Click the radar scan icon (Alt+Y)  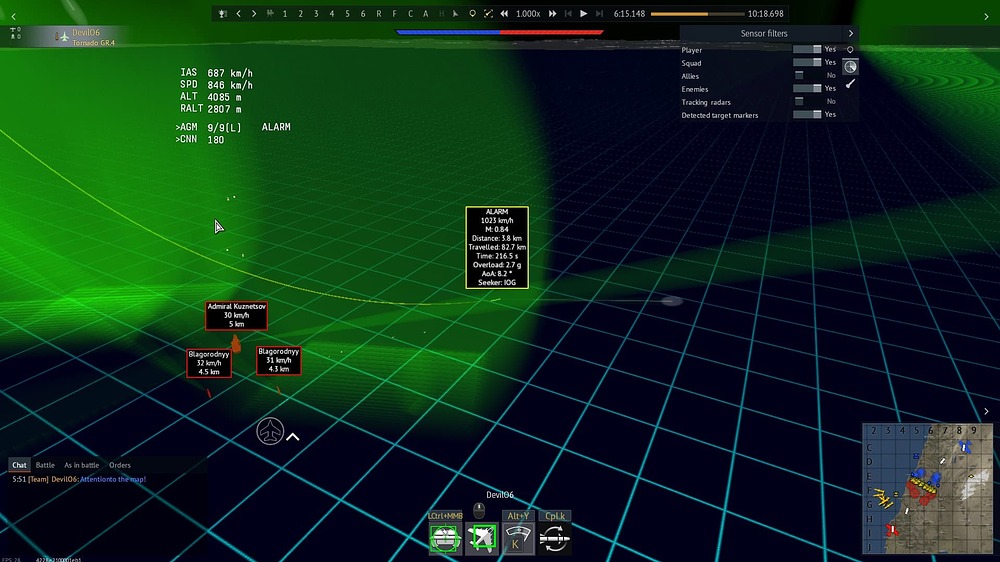click(x=518, y=539)
